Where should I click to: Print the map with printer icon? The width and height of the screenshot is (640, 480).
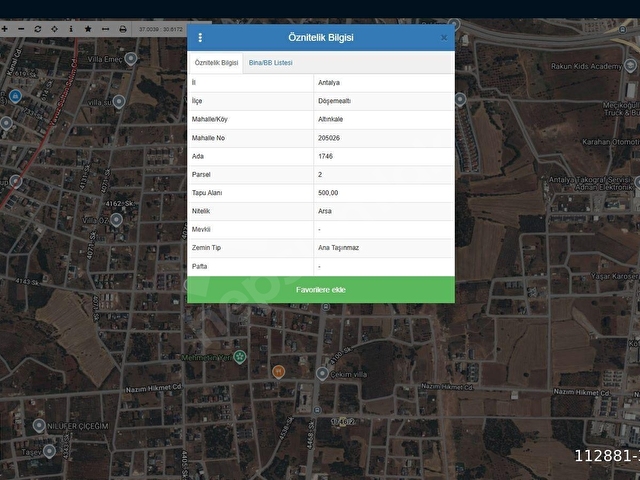122,29
